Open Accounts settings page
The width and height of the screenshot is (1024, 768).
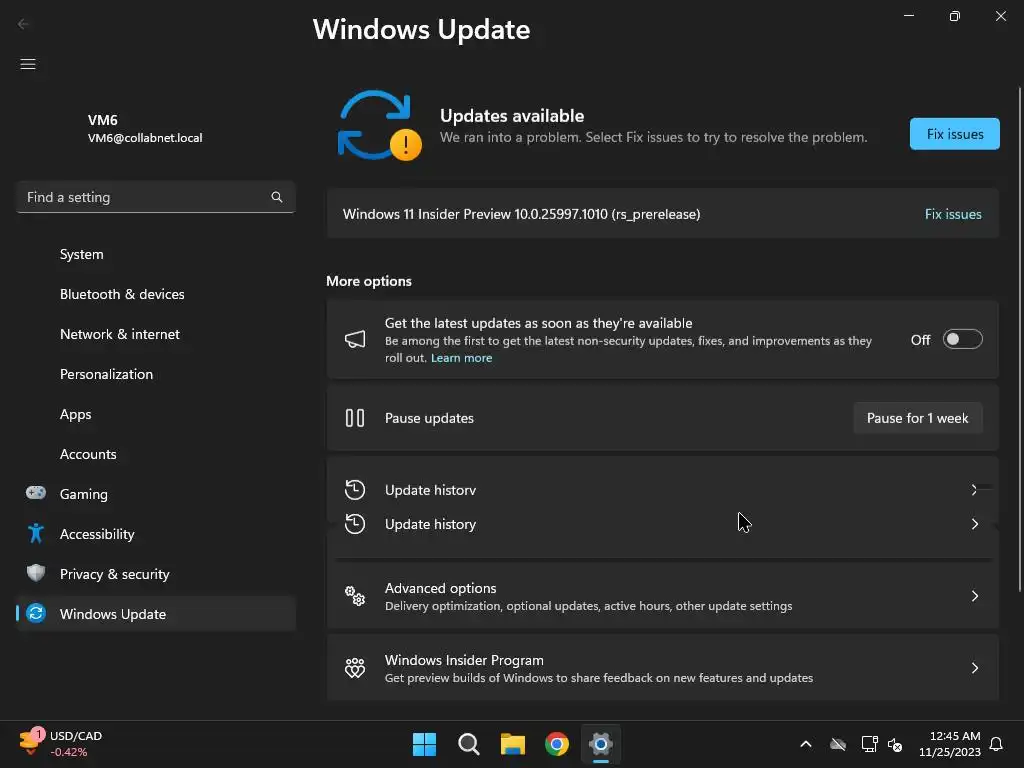156,454
